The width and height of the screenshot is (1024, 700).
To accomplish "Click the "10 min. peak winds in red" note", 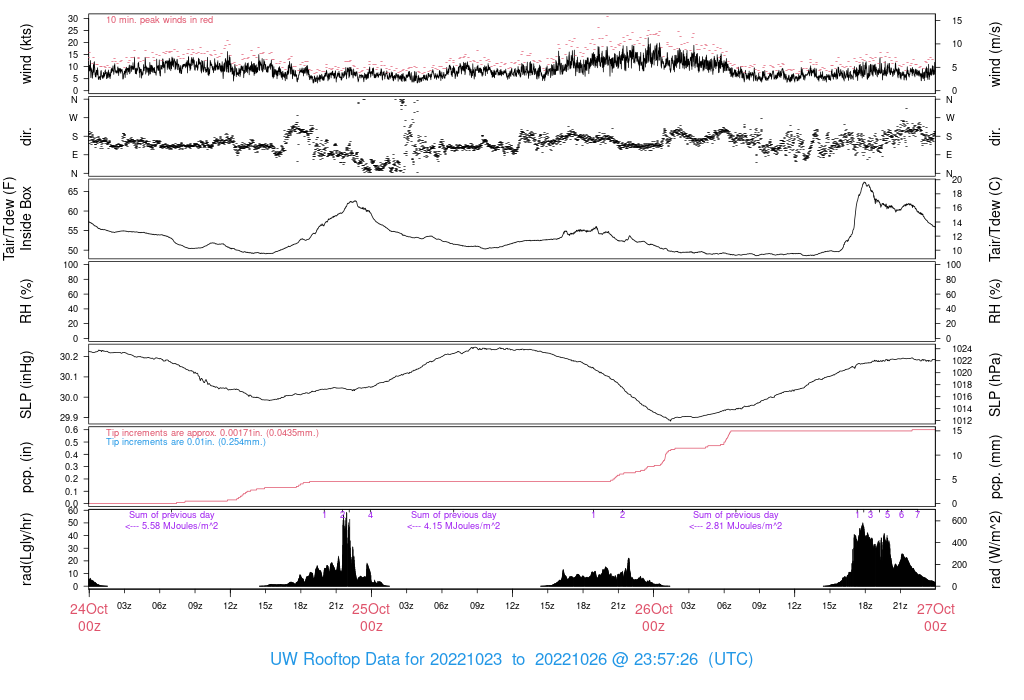I will 159,20.
